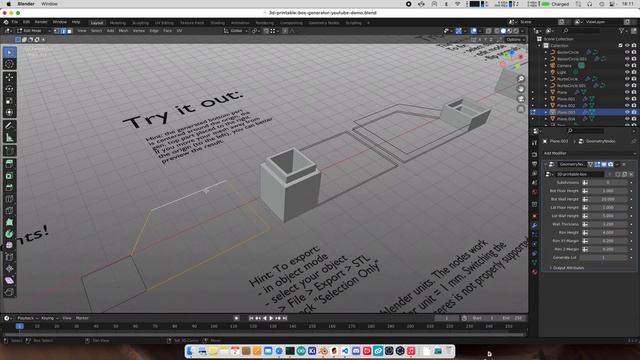Hide the Camera object in outliner
The height and width of the screenshot is (360, 640).
(627, 66)
